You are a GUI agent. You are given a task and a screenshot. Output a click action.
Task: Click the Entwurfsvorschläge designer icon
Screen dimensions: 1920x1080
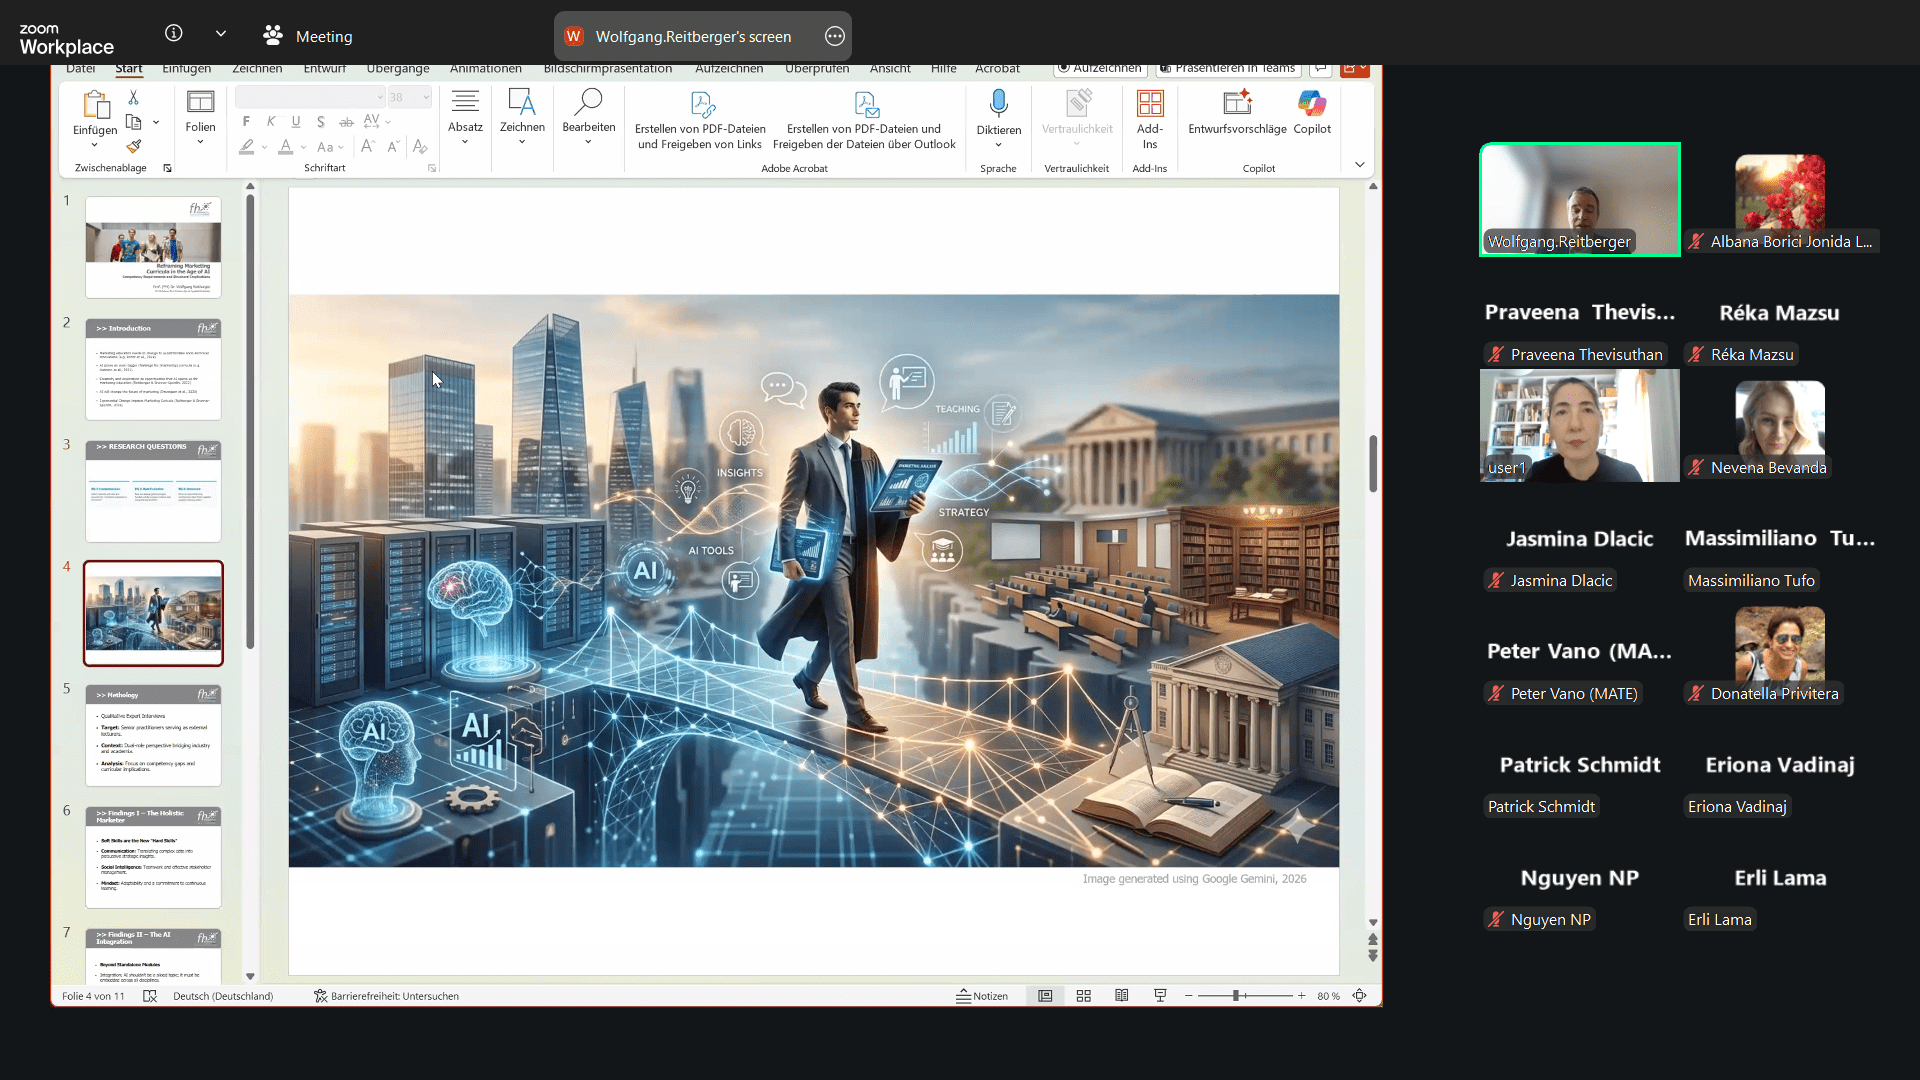click(x=1237, y=104)
